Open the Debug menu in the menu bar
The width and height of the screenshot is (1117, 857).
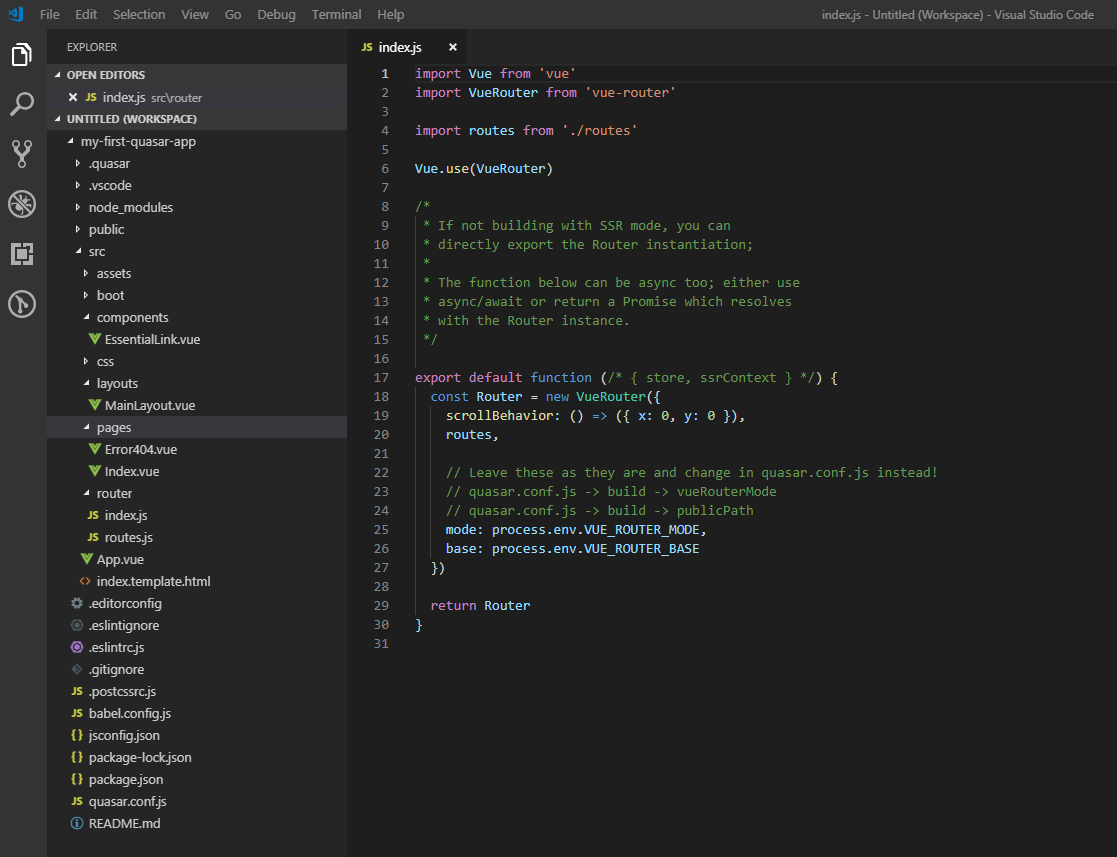point(276,14)
